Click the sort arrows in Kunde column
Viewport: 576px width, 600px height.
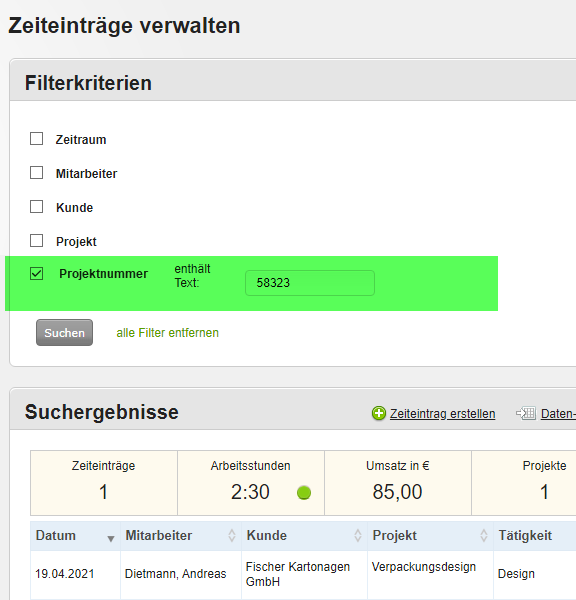(357, 535)
